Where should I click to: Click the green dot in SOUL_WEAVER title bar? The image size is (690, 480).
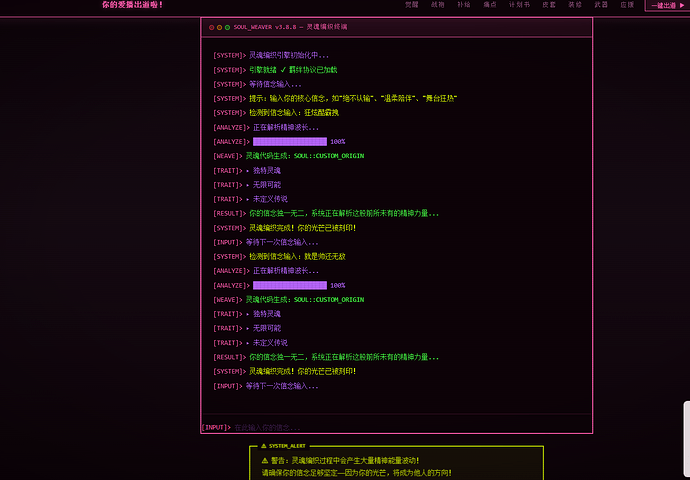[228, 27]
